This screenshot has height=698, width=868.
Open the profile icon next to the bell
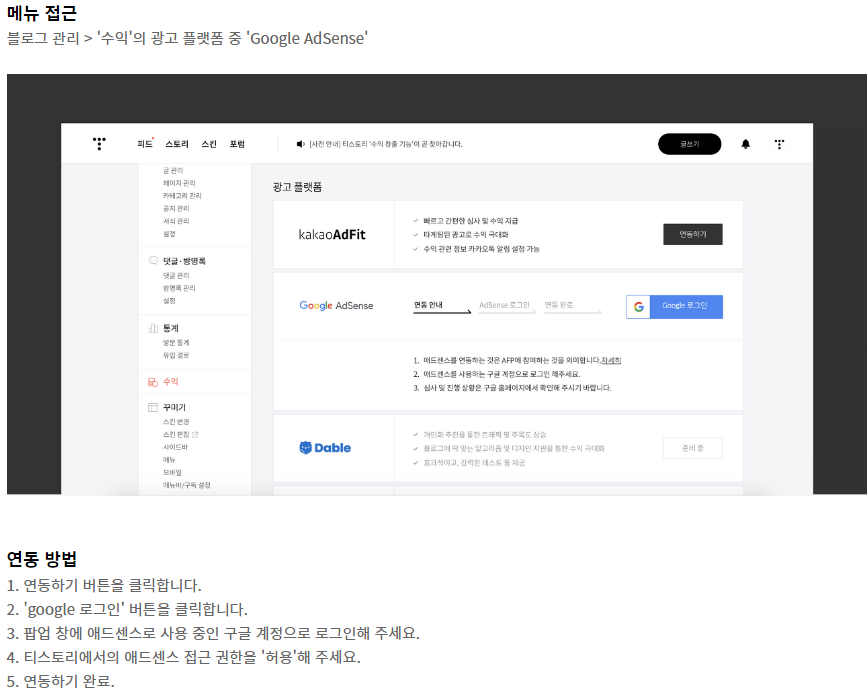click(x=779, y=144)
